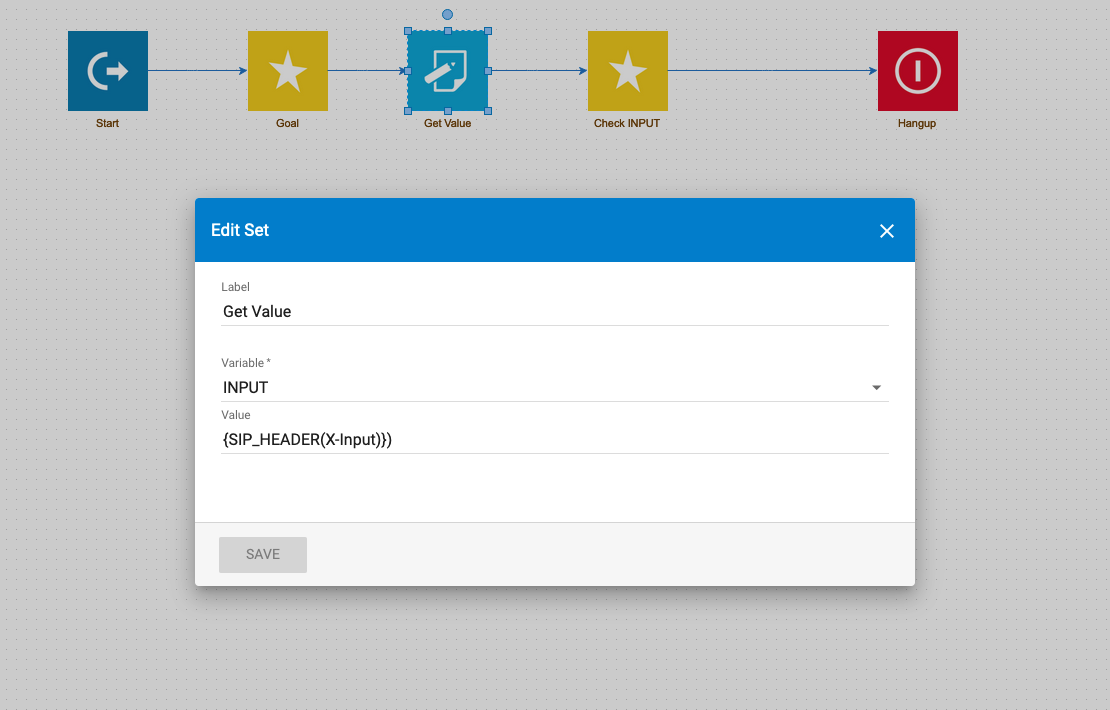Select the red Hangup node icon
Screen dimensions: 1110x710
point(917,71)
